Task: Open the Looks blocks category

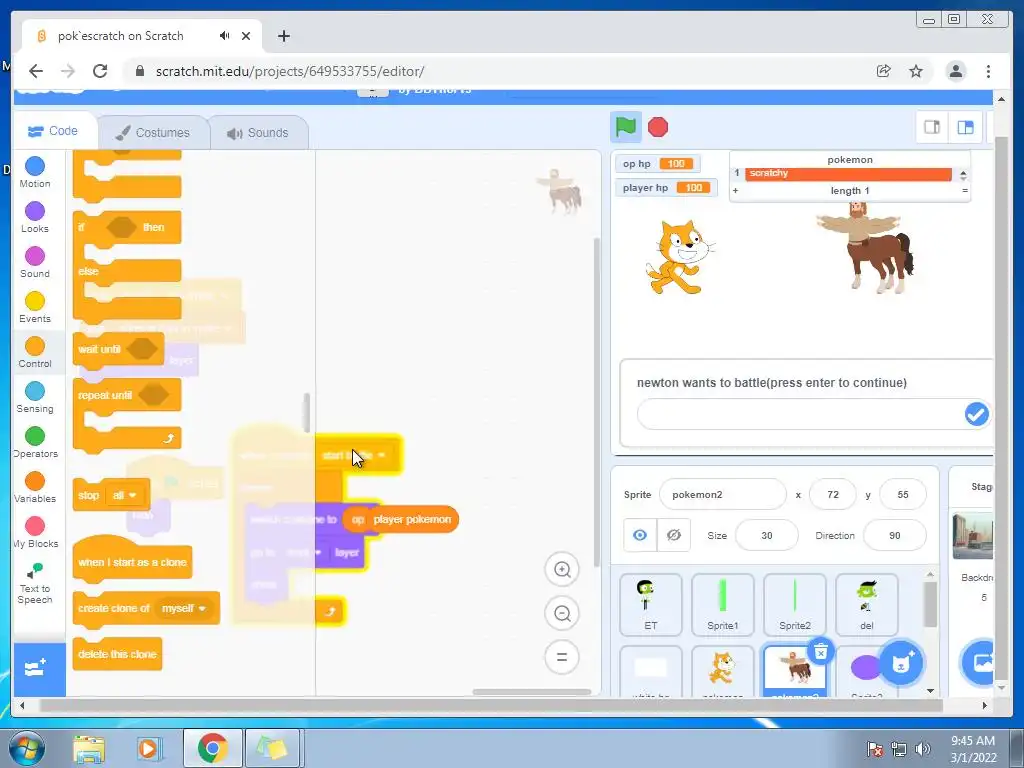Action: pos(35,217)
